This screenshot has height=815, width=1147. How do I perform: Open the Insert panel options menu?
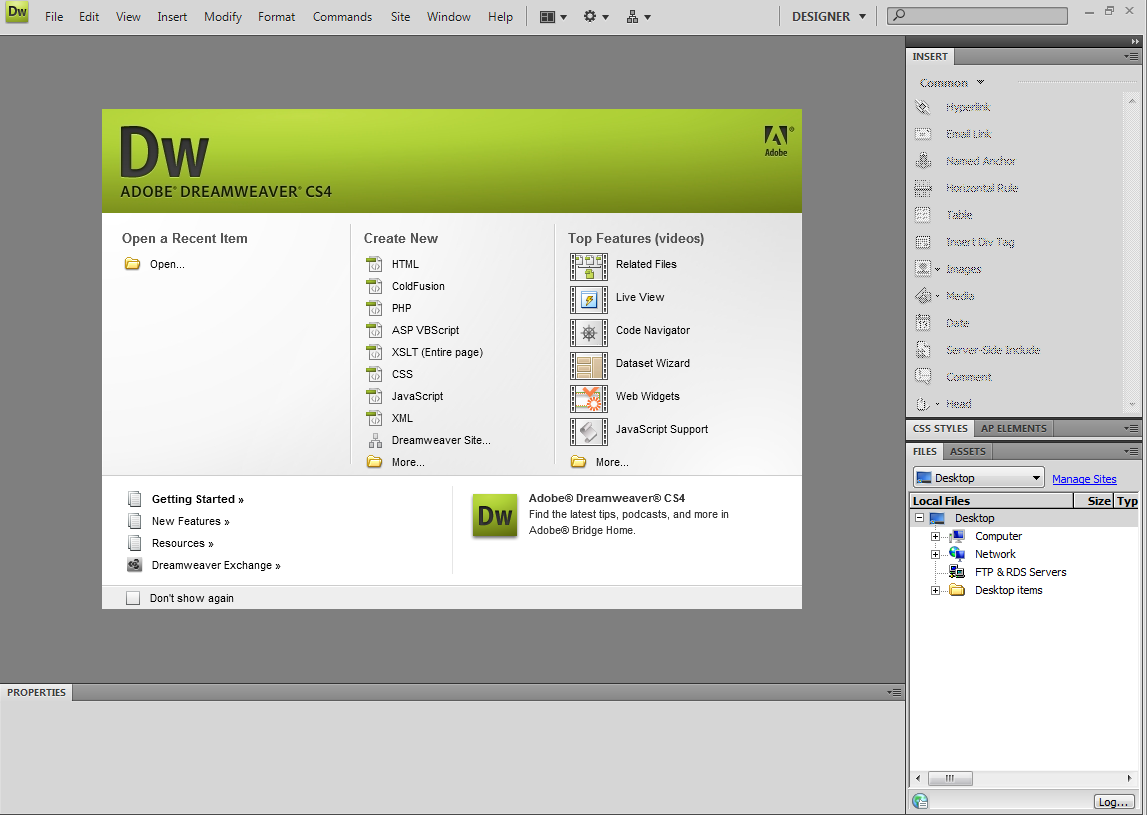coord(1131,56)
